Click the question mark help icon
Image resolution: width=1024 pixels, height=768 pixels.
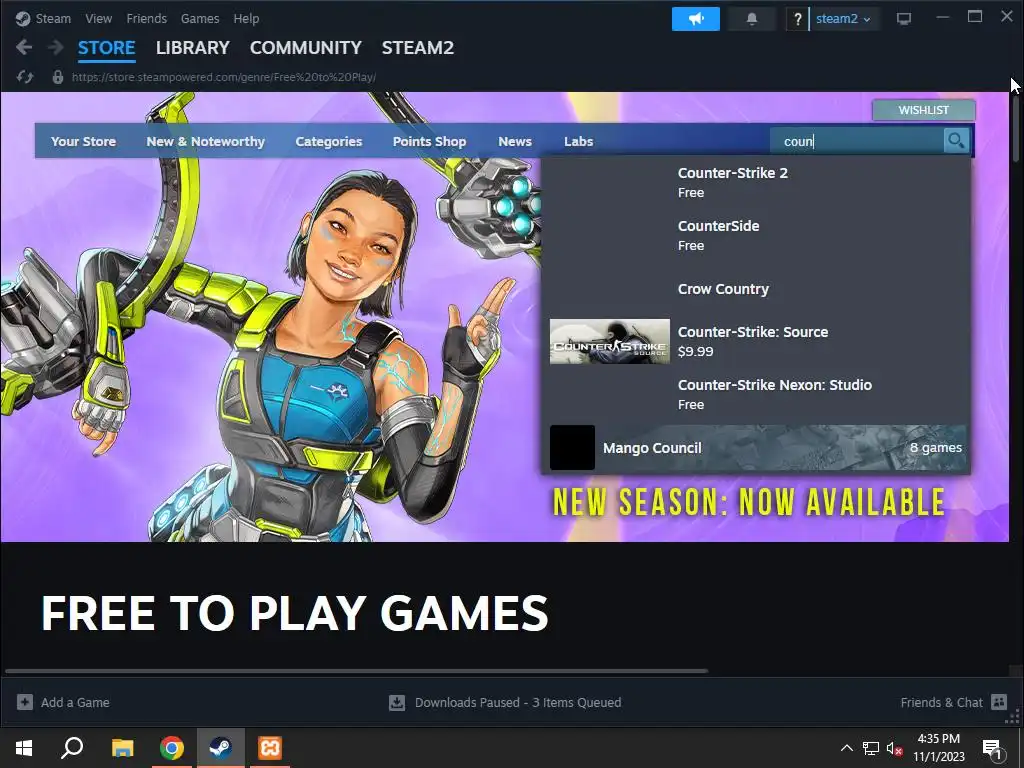click(797, 19)
